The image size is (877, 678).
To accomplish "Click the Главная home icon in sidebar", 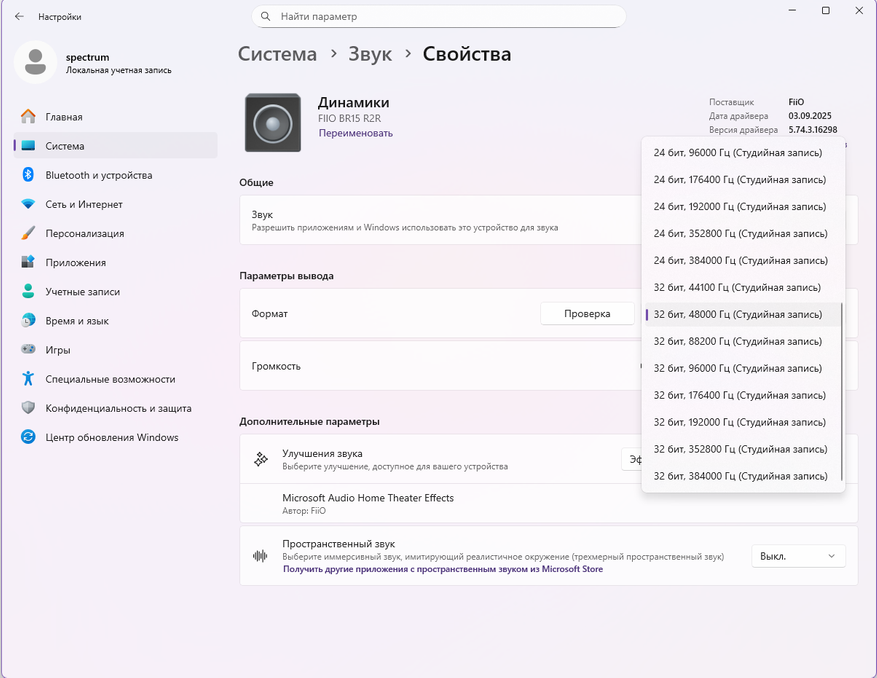I will click(28, 117).
